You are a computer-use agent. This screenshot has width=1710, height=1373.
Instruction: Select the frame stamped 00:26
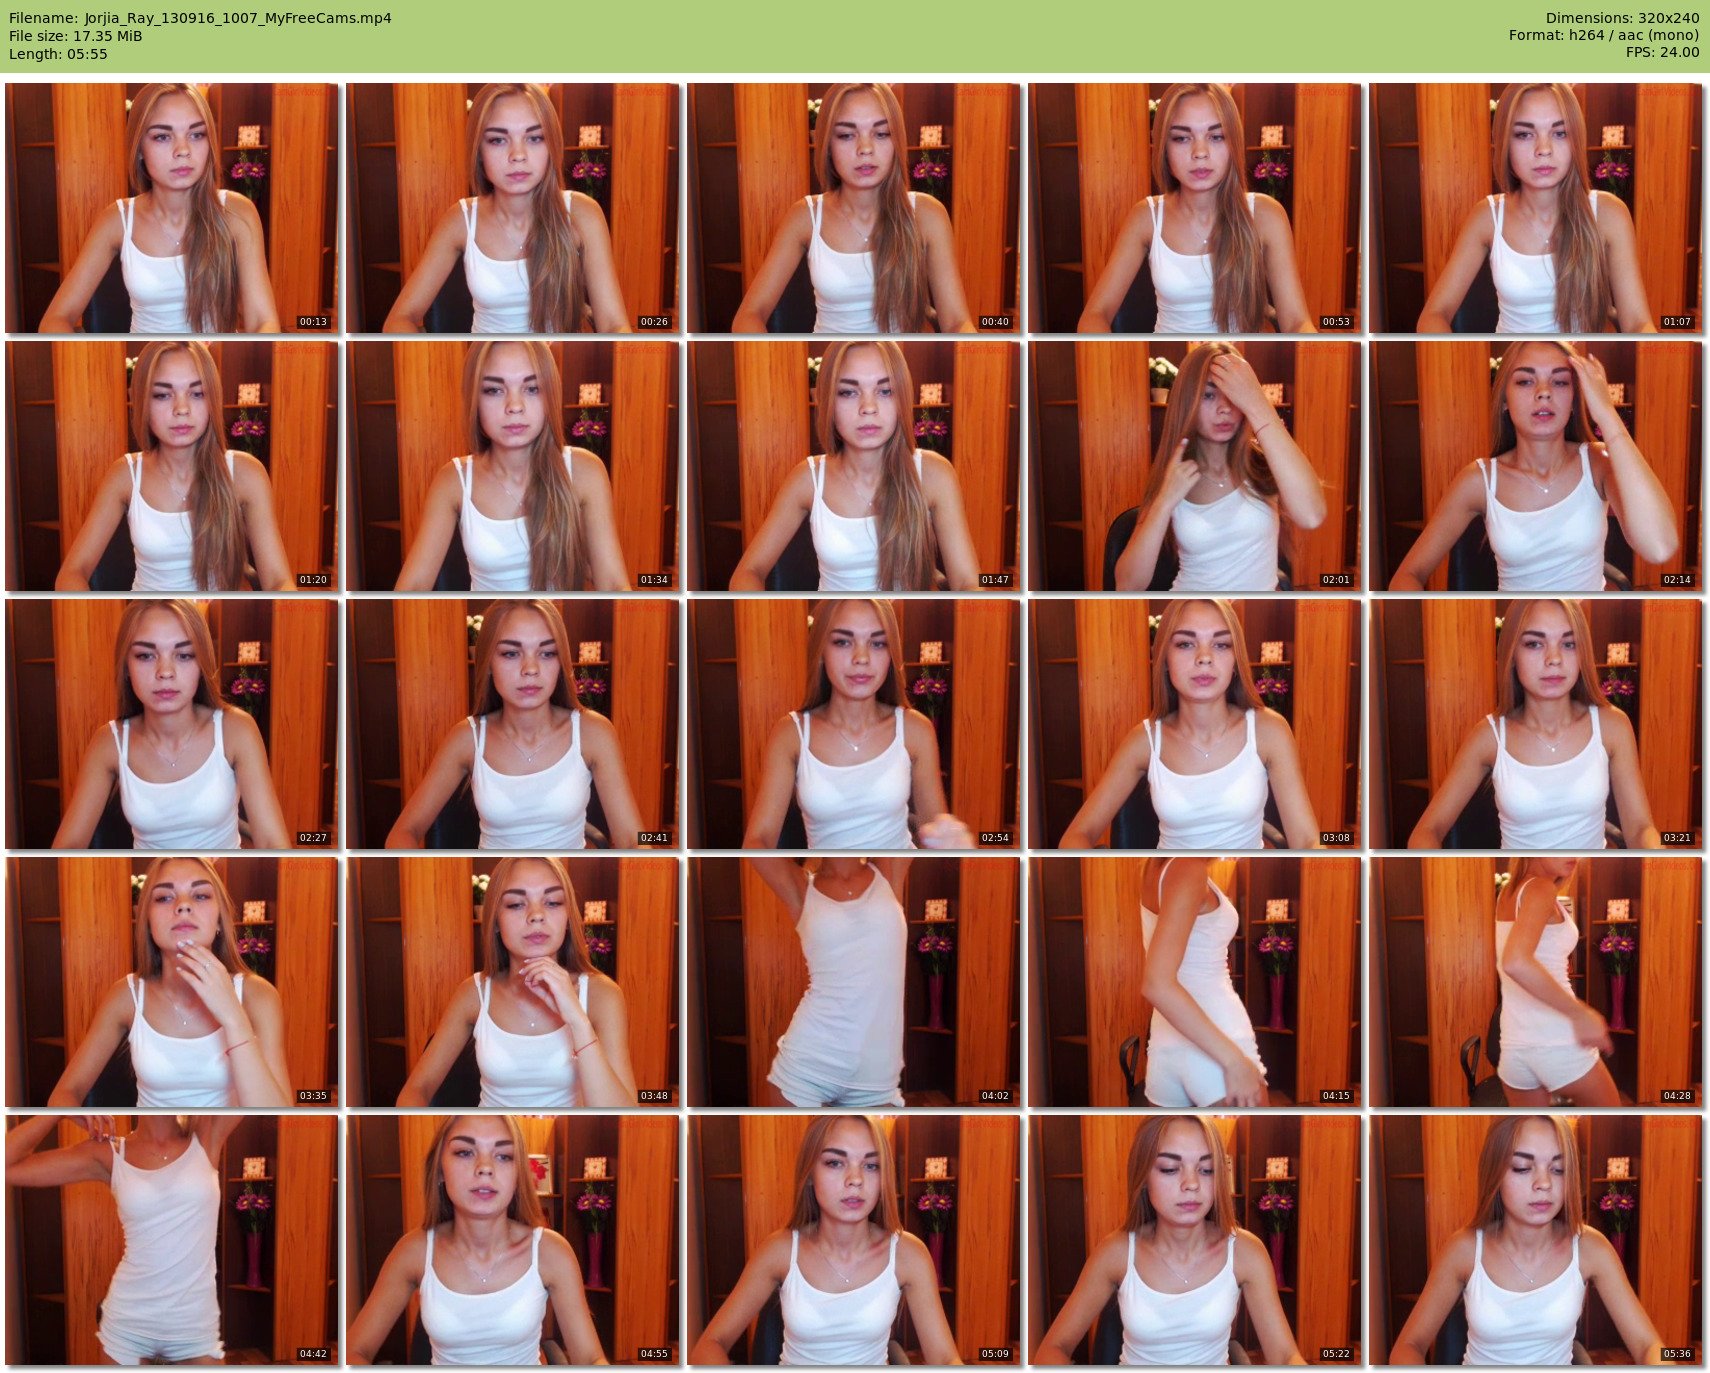(513, 208)
